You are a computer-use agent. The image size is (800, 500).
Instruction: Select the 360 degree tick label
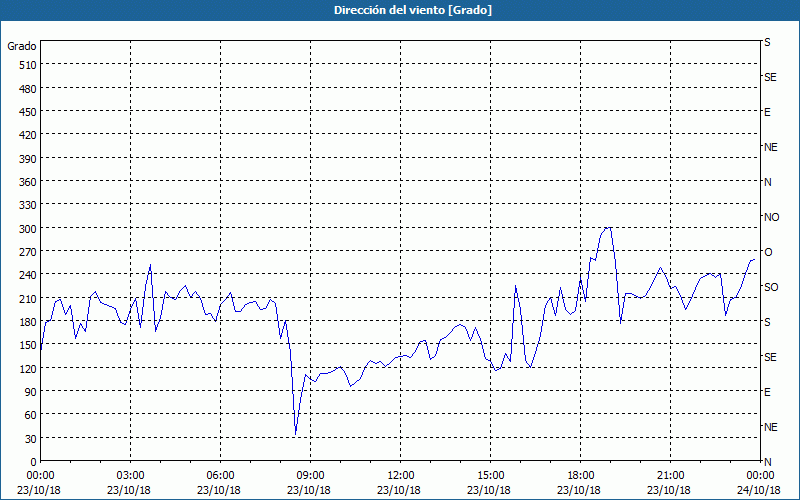tap(28, 182)
